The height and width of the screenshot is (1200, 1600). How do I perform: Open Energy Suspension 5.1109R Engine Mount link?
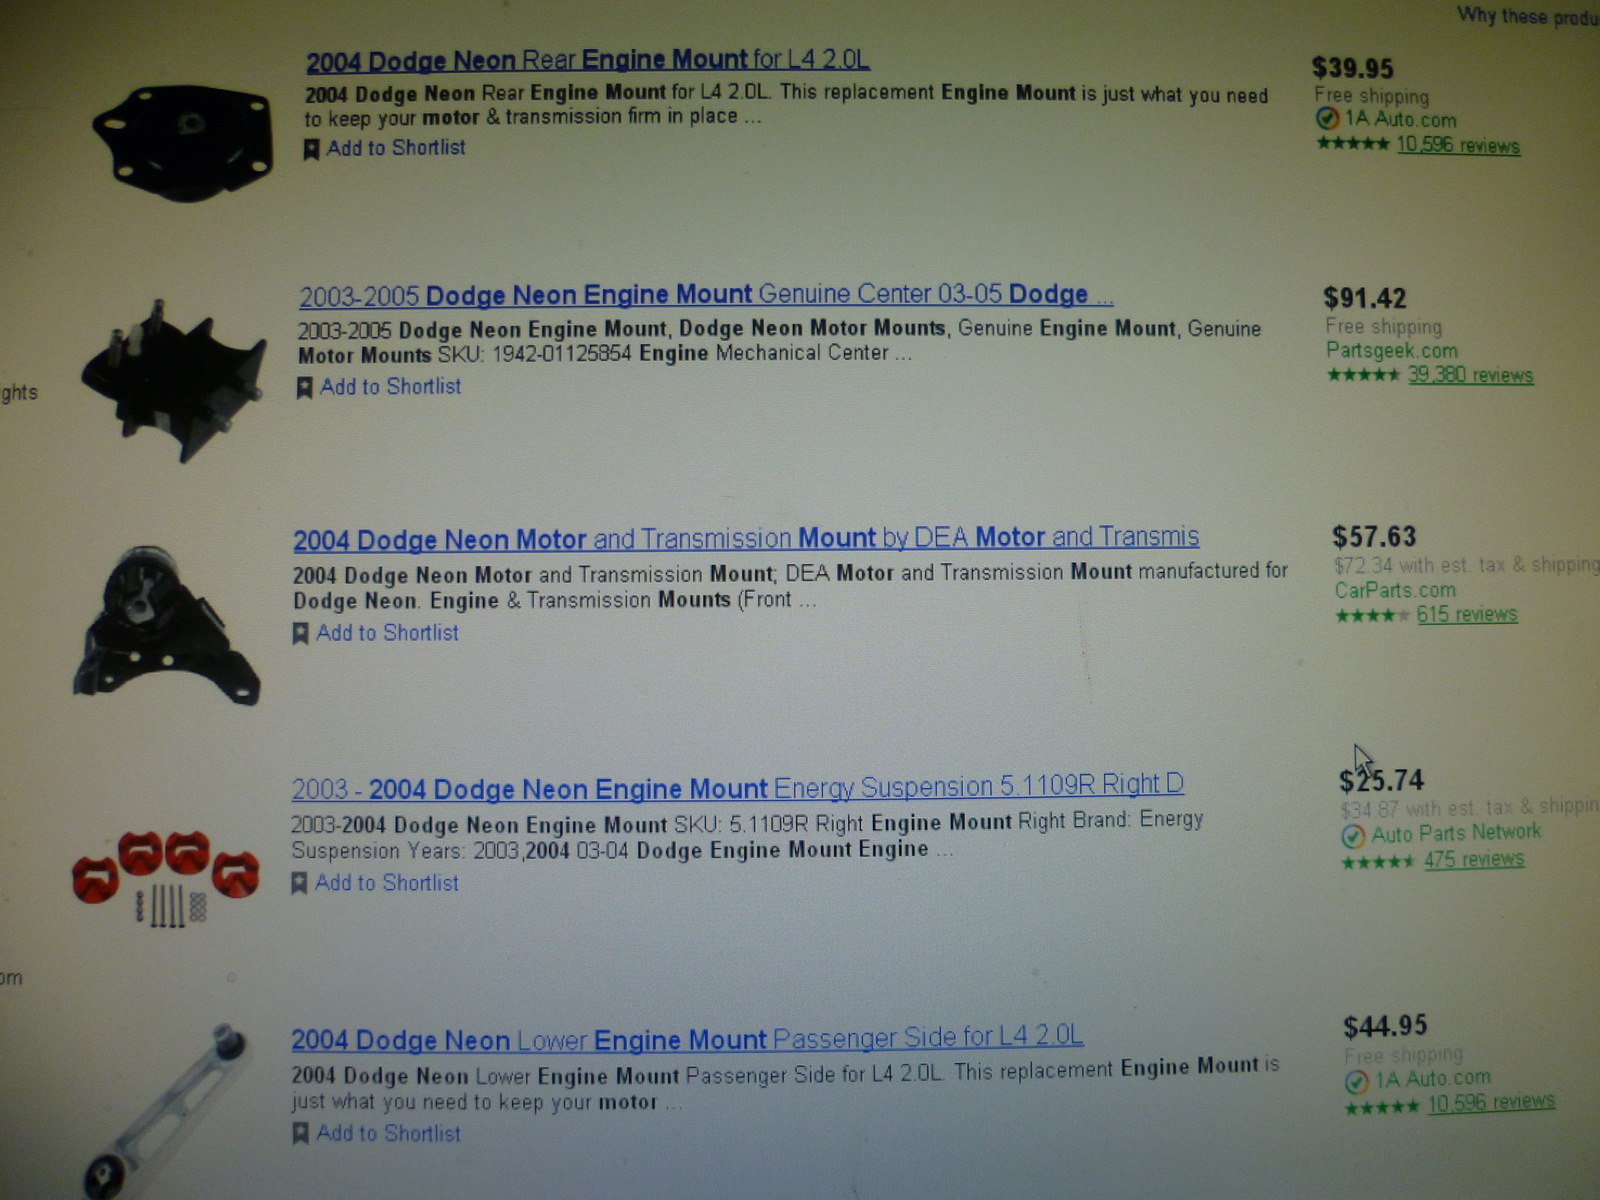[738, 787]
